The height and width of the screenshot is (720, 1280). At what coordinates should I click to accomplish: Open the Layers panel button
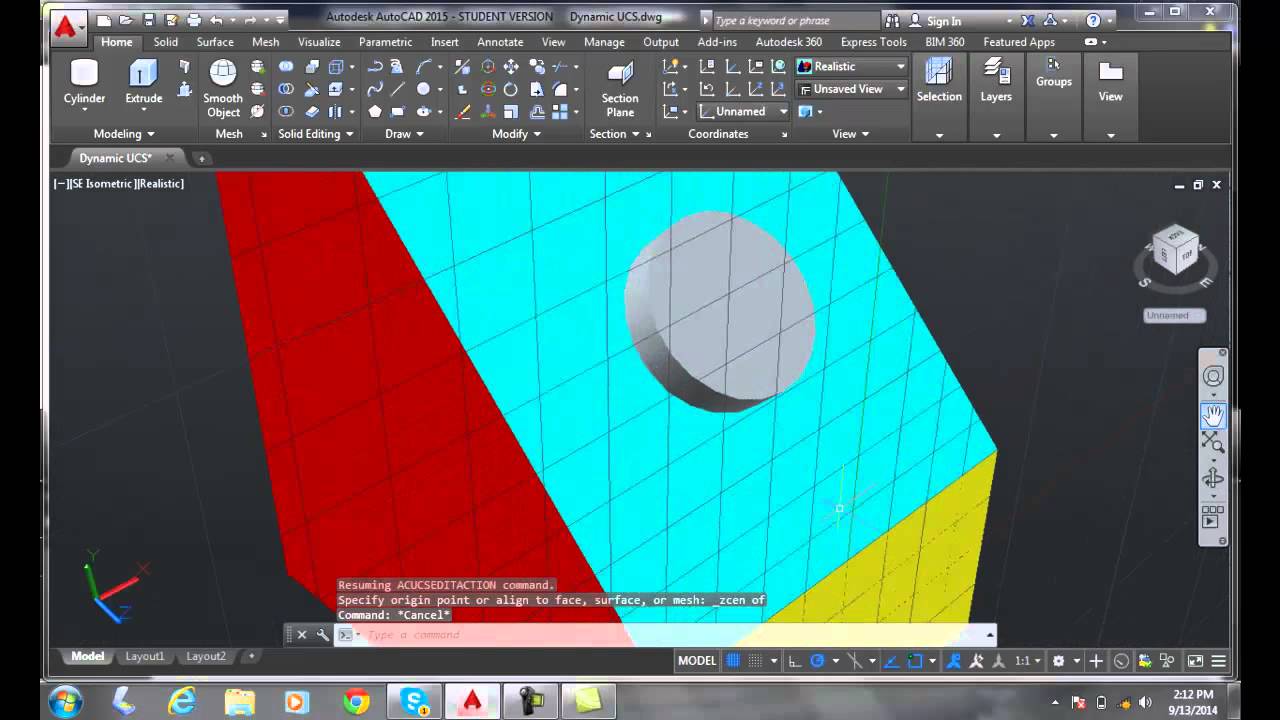996,80
